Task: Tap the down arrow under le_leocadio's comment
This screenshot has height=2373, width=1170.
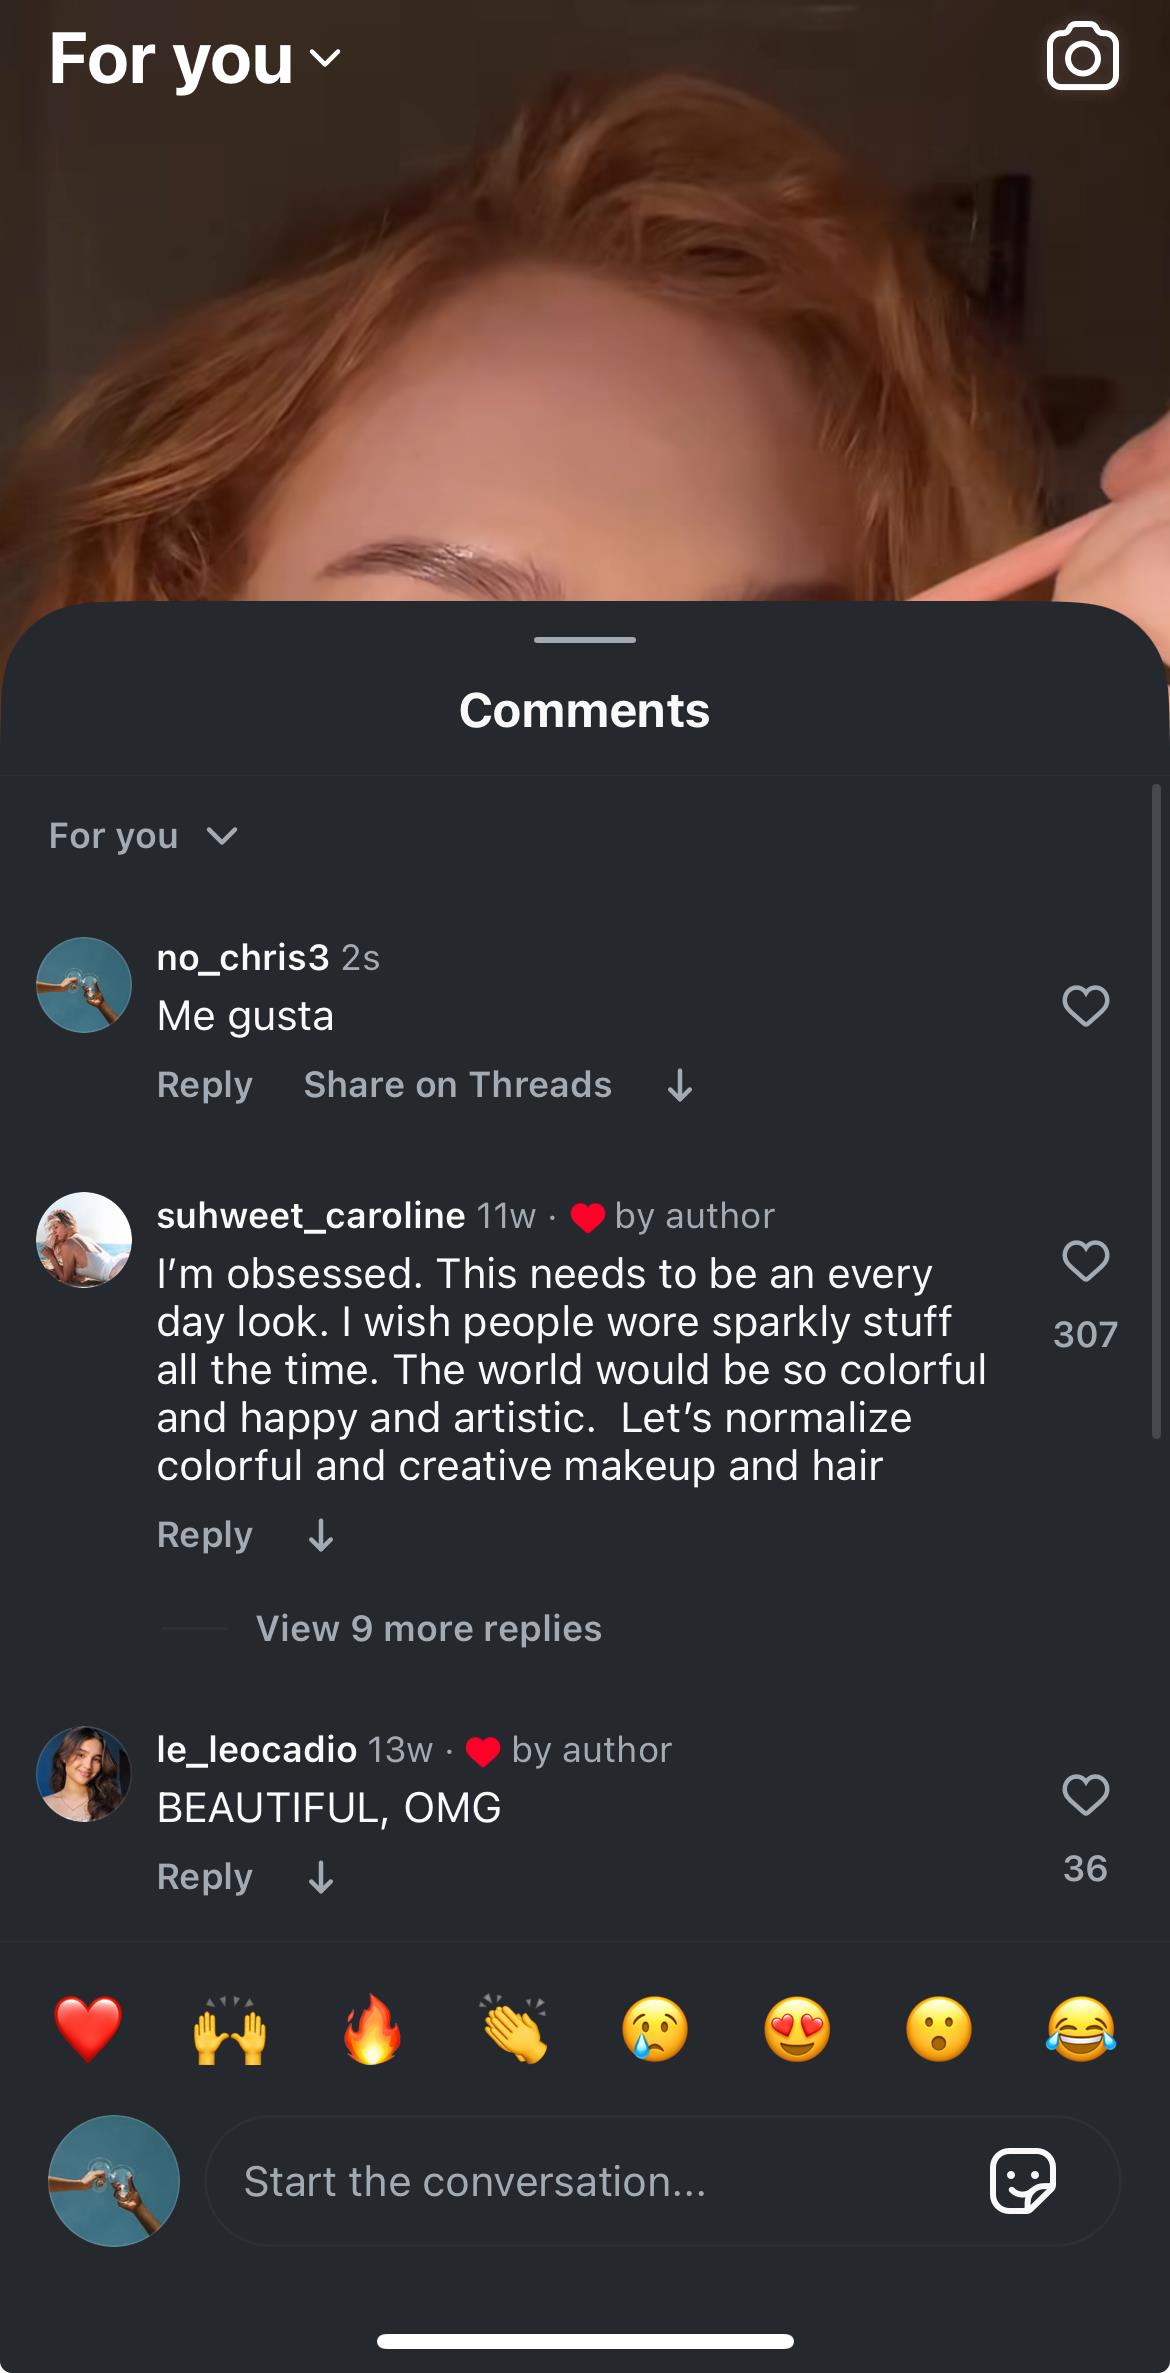Action: tap(321, 1877)
